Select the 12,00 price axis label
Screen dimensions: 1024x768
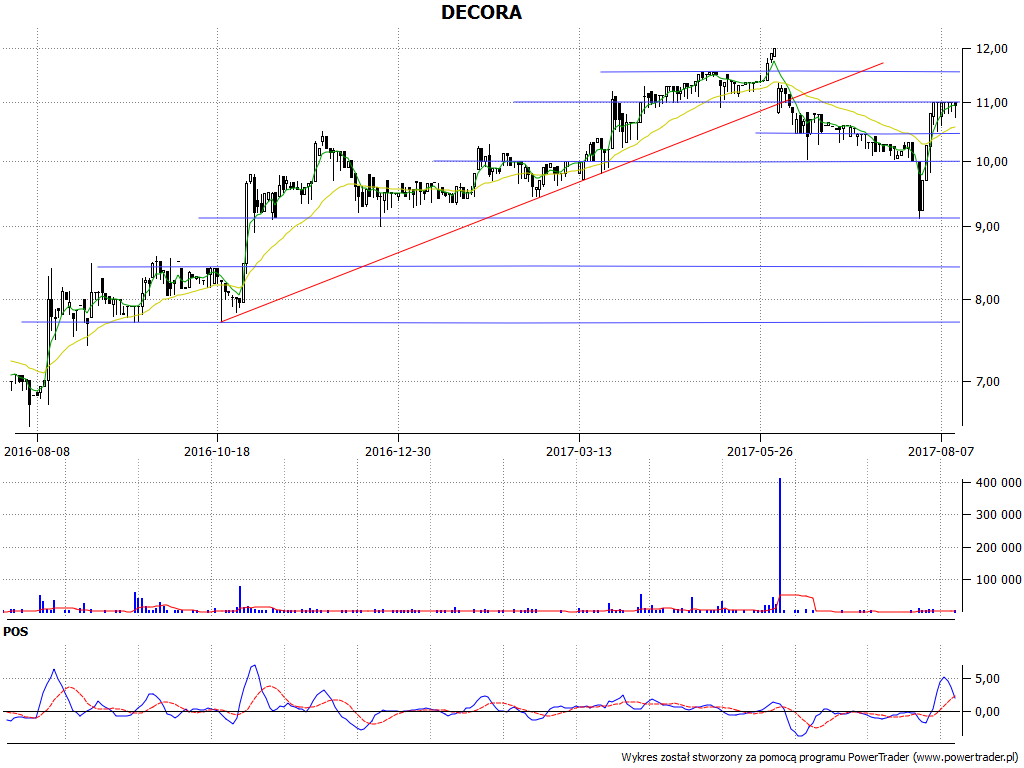[991, 49]
